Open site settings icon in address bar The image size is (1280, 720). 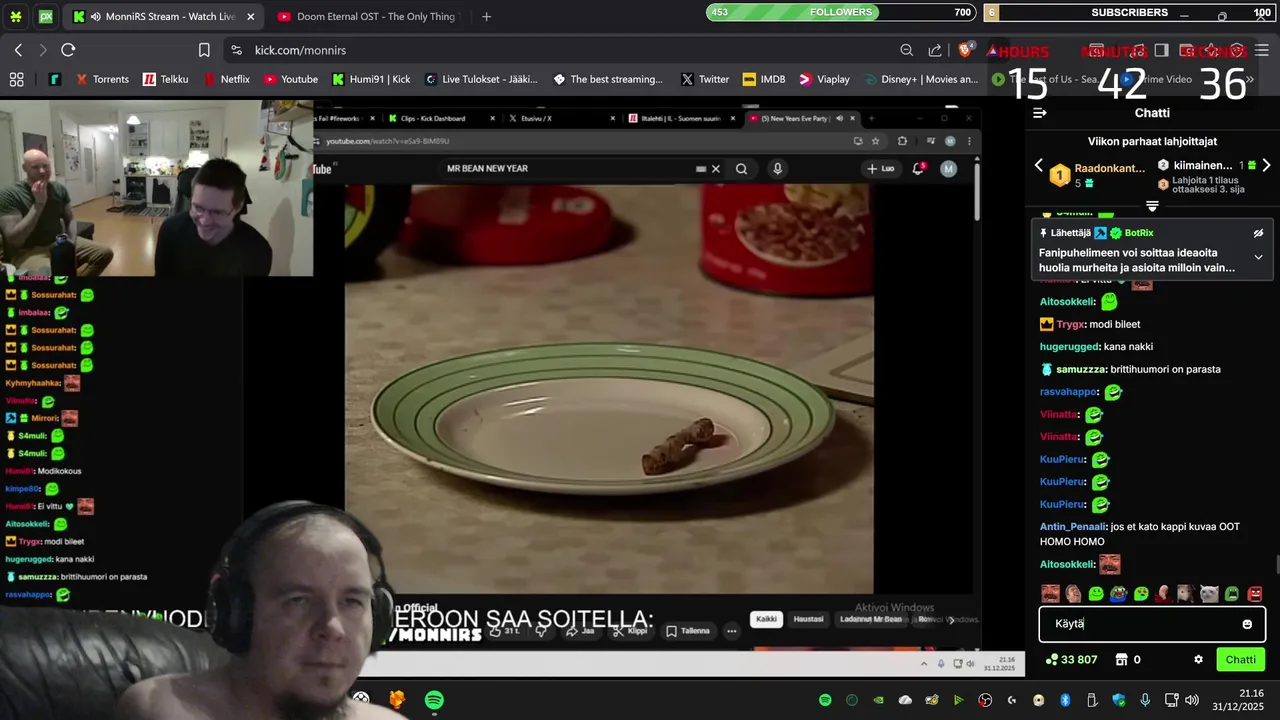236,50
